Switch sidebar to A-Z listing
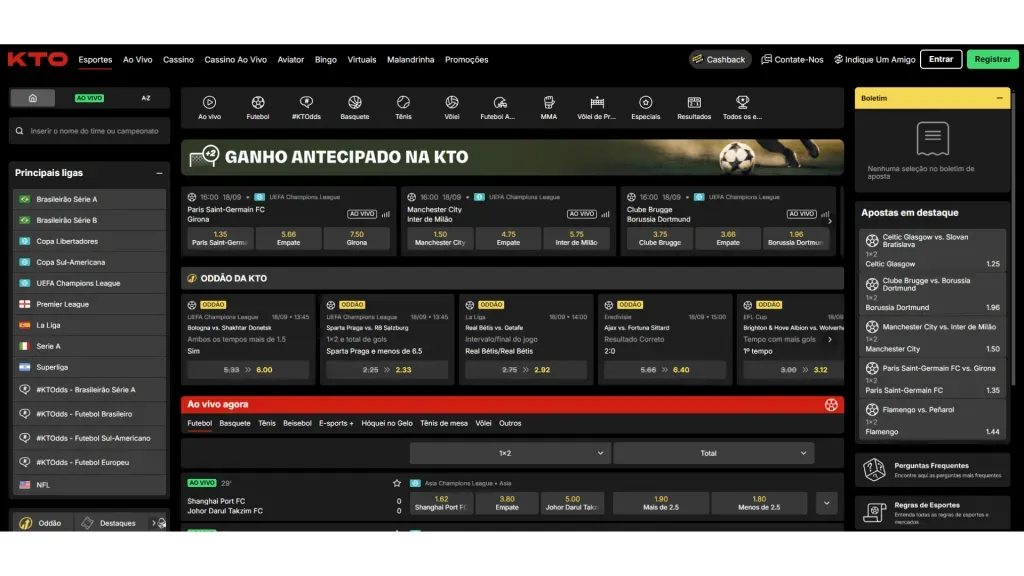The height and width of the screenshot is (576, 1024). 146,98
